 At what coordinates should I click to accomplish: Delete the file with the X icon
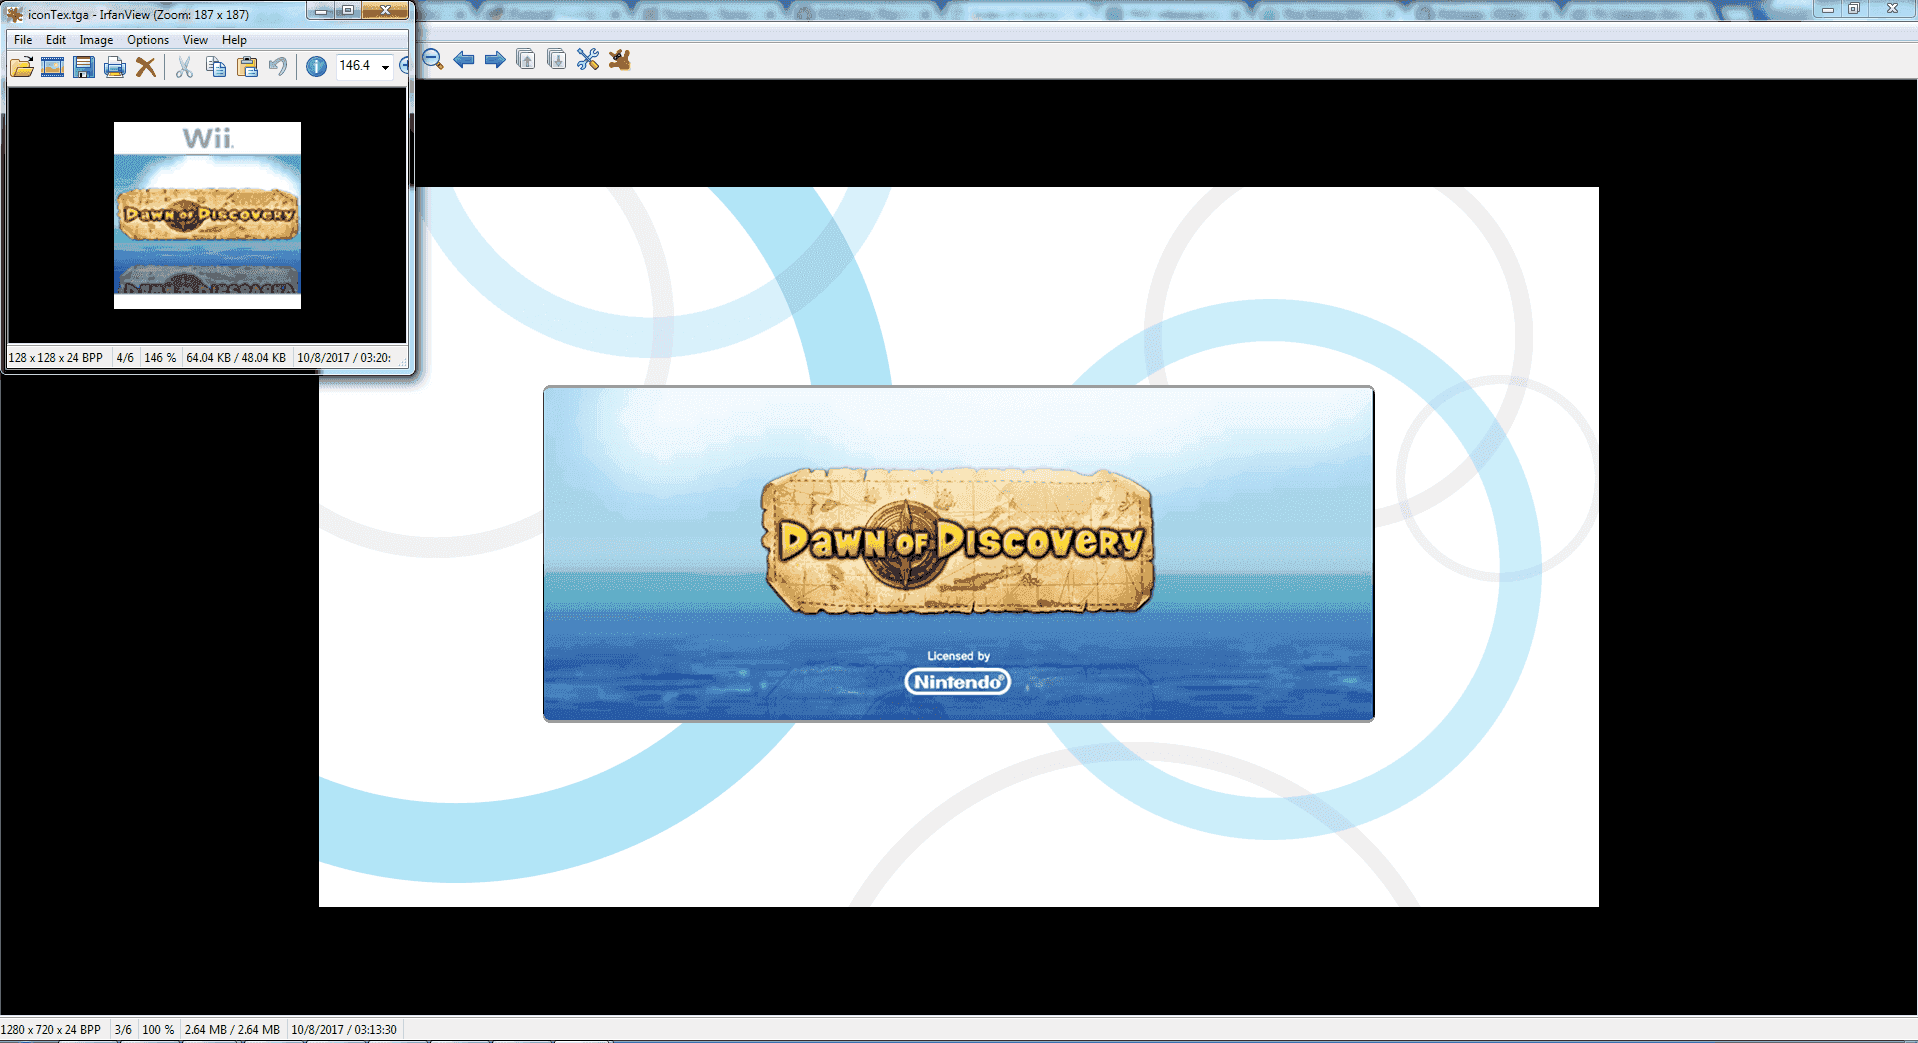click(146, 67)
